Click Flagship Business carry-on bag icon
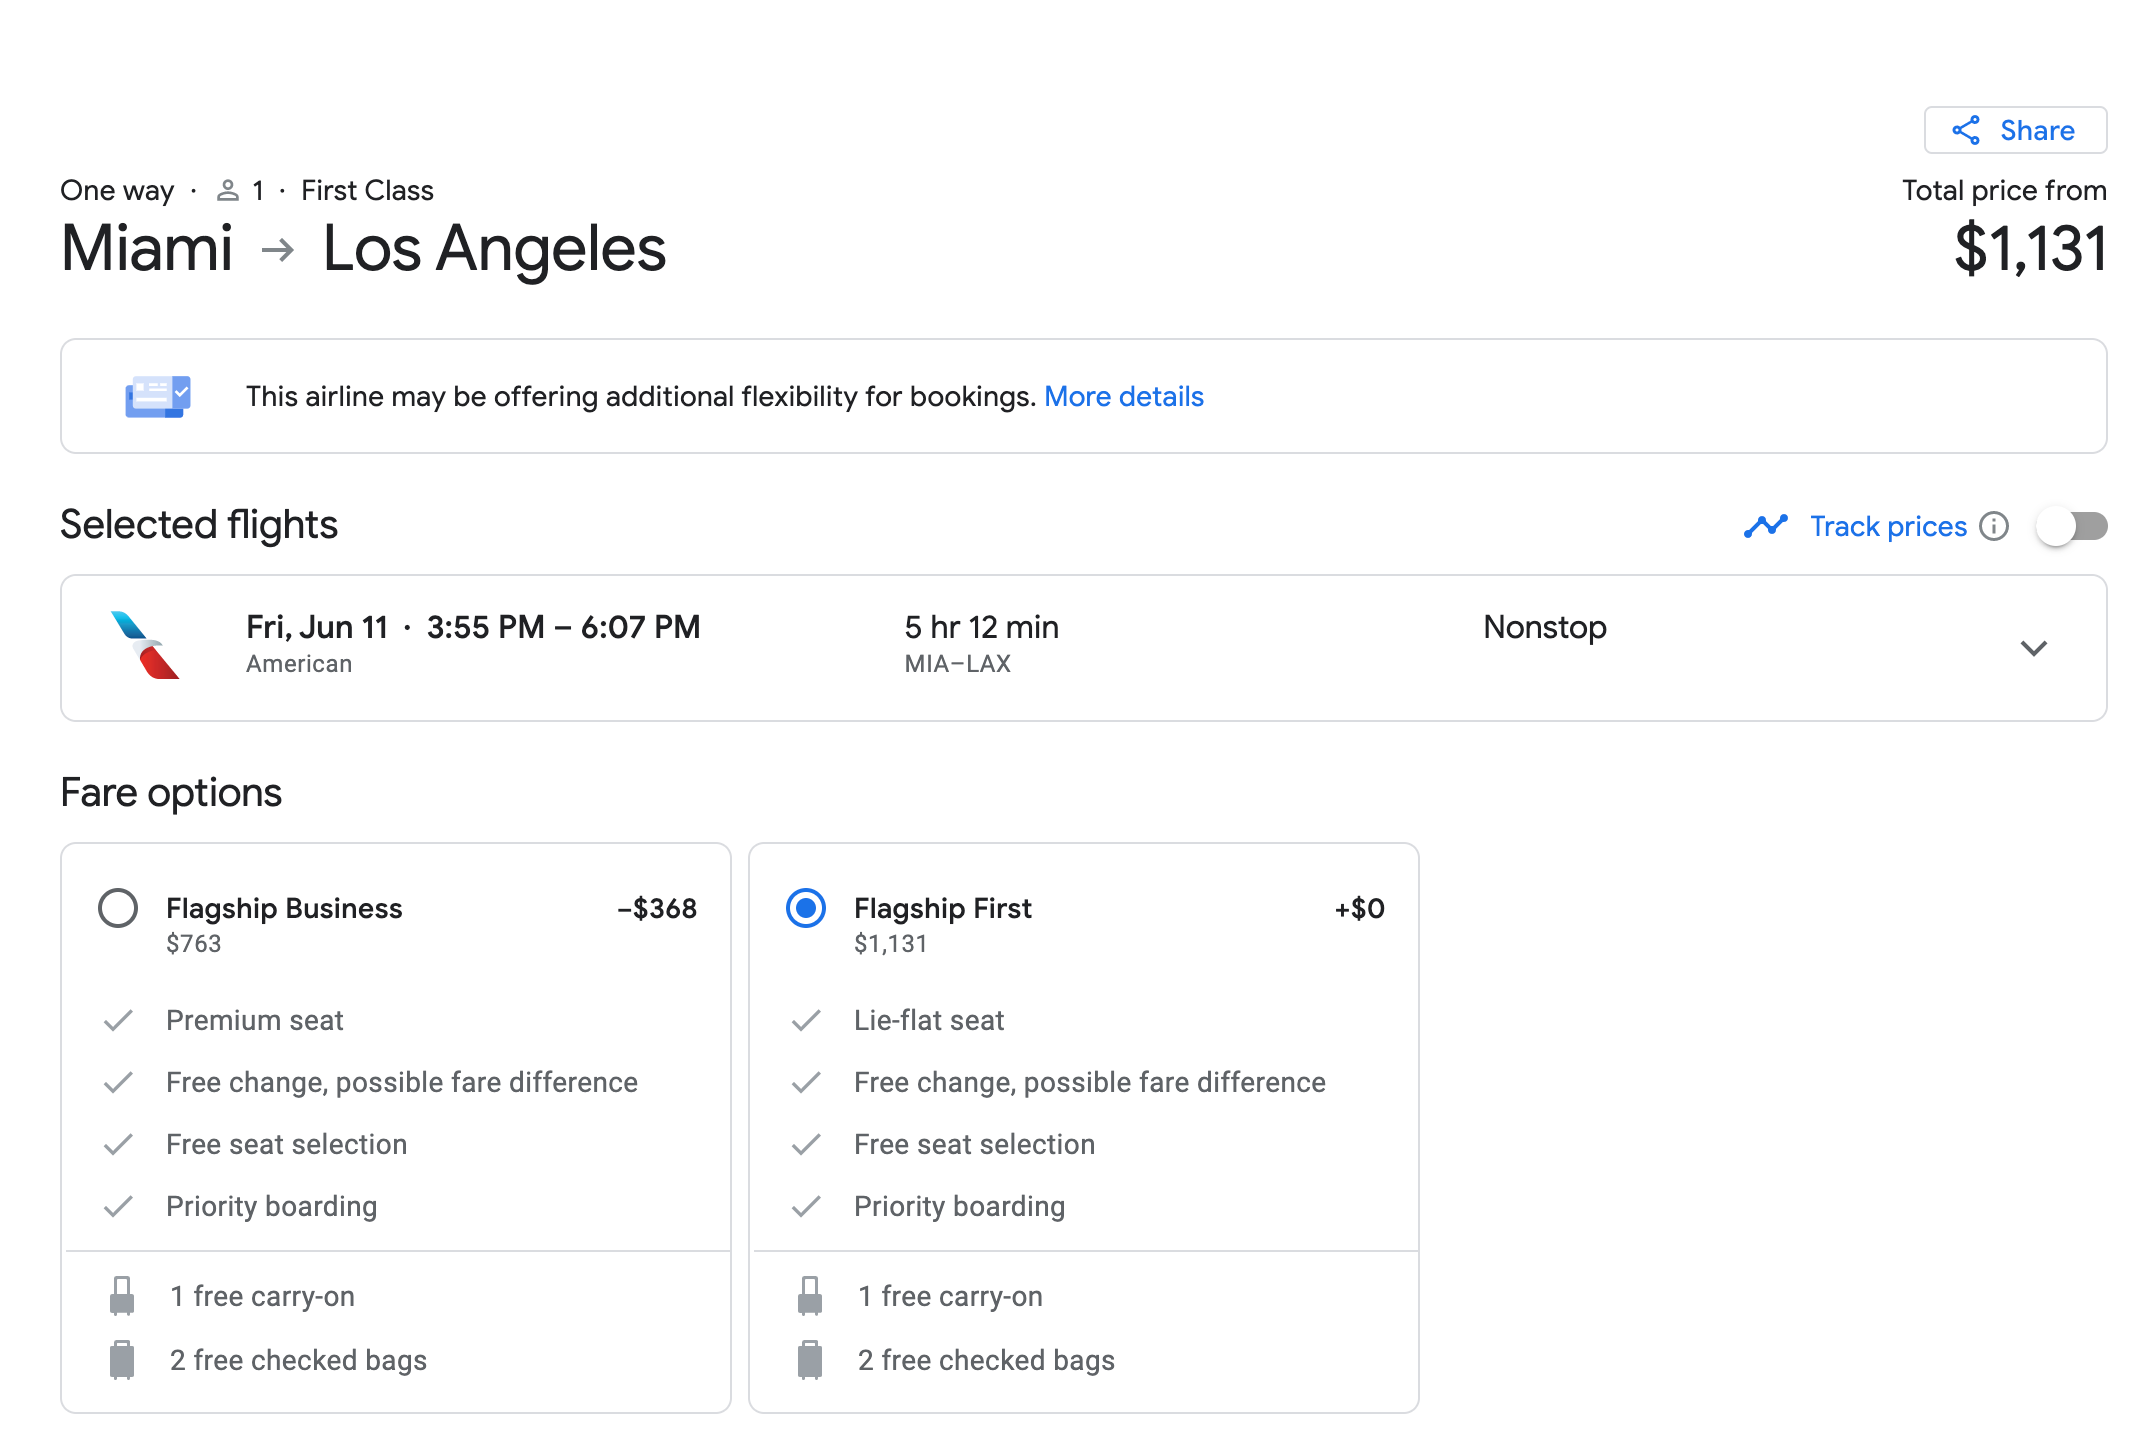Viewport: 2148px width, 1438px height. (x=122, y=1296)
